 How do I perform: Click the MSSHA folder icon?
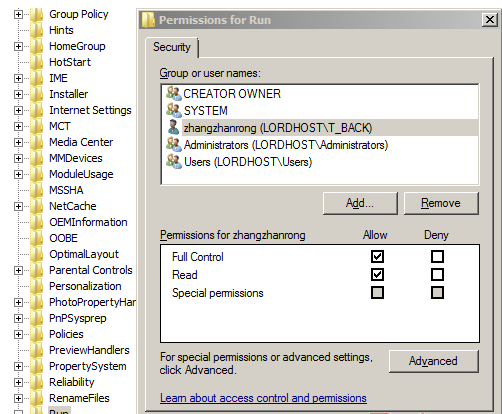(36, 190)
